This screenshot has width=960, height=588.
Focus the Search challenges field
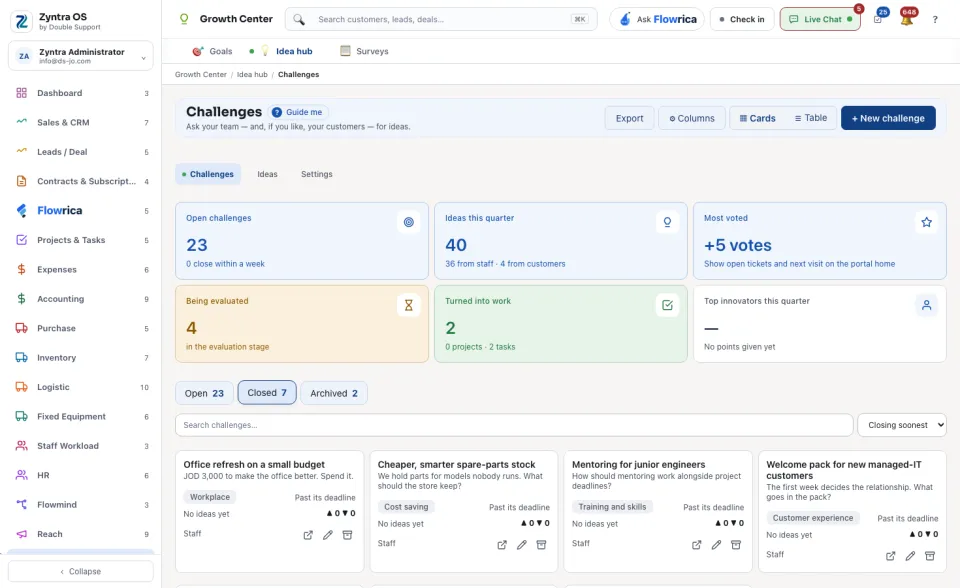514,425
